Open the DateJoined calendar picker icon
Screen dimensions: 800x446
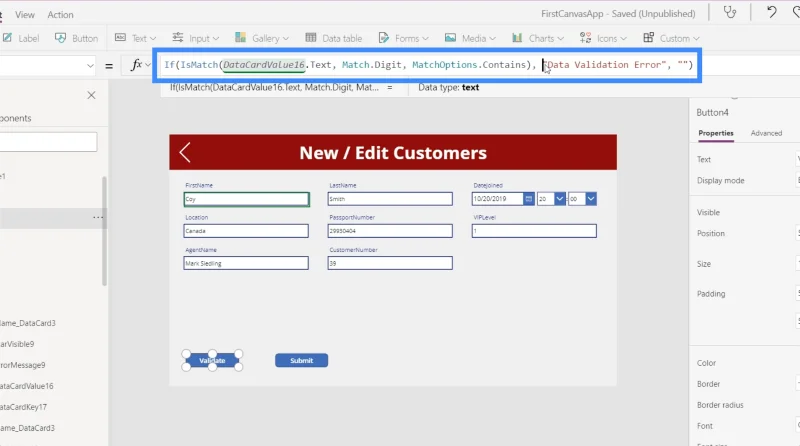(529, 199)
